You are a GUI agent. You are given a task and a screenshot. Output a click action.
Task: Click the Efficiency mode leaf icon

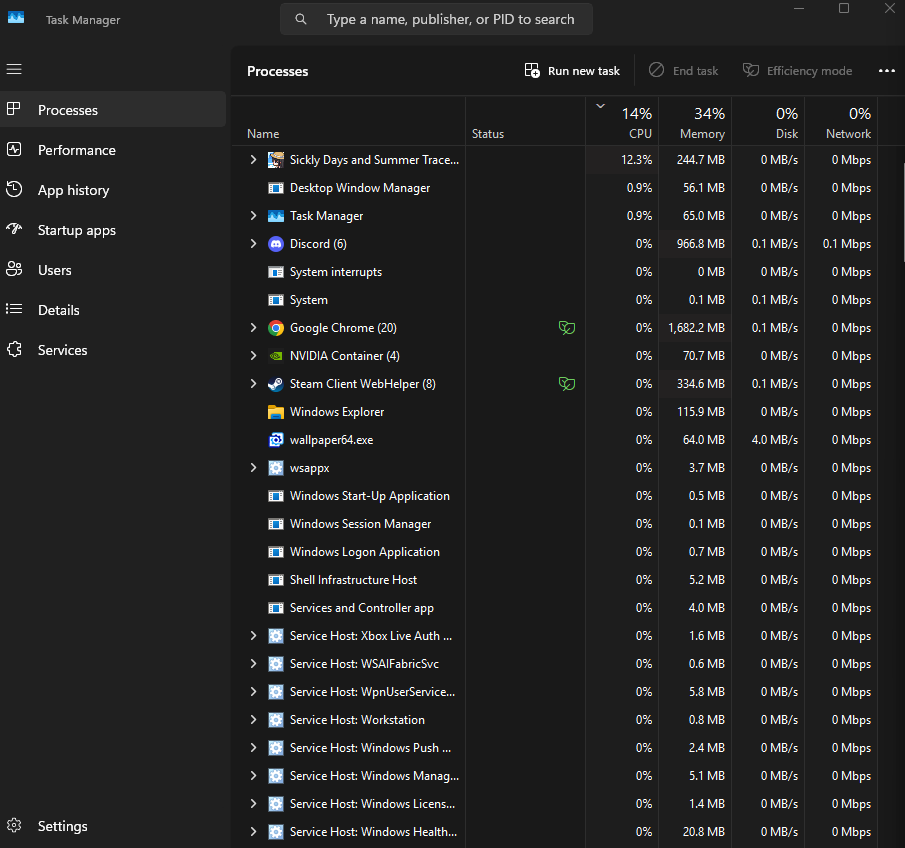point(750,70)
